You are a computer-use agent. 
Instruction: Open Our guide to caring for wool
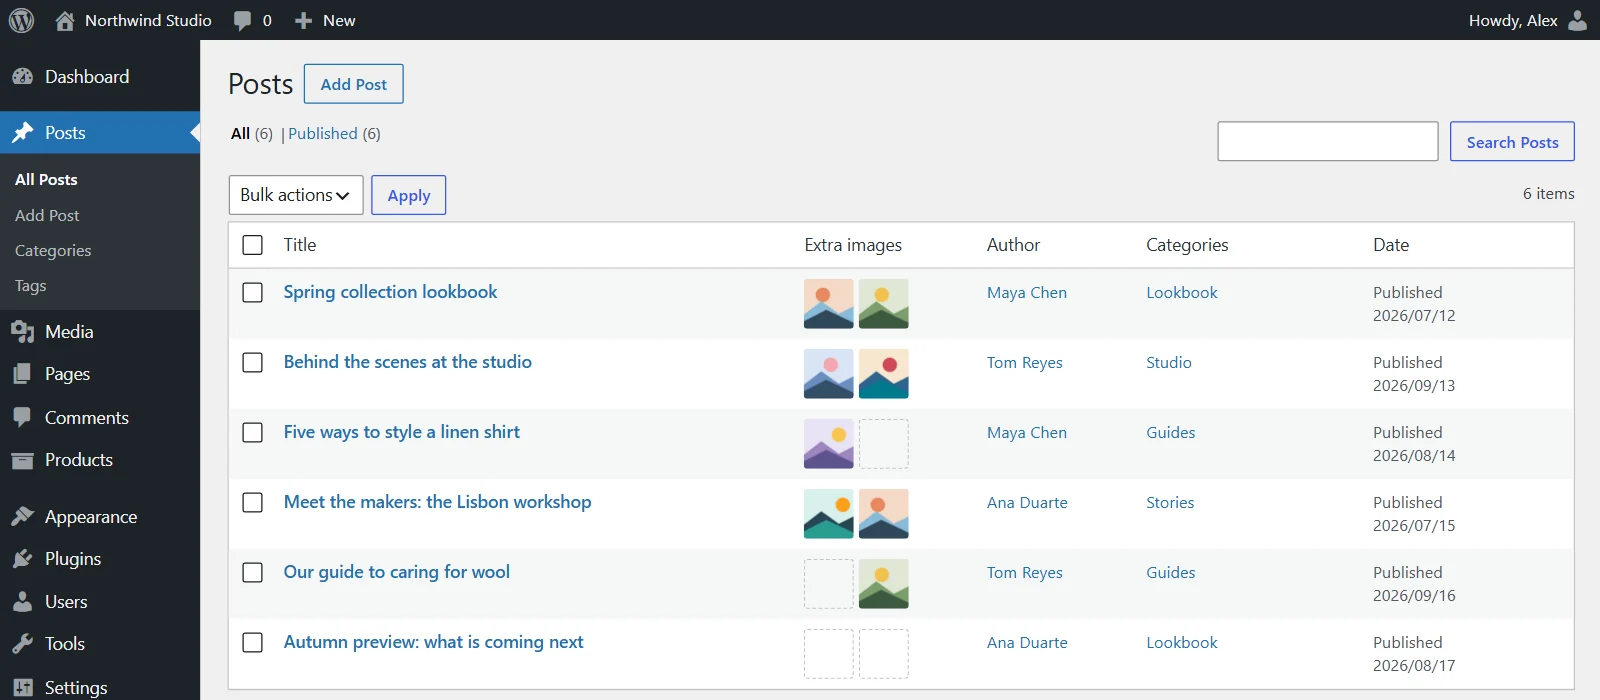tap(396, 572)
